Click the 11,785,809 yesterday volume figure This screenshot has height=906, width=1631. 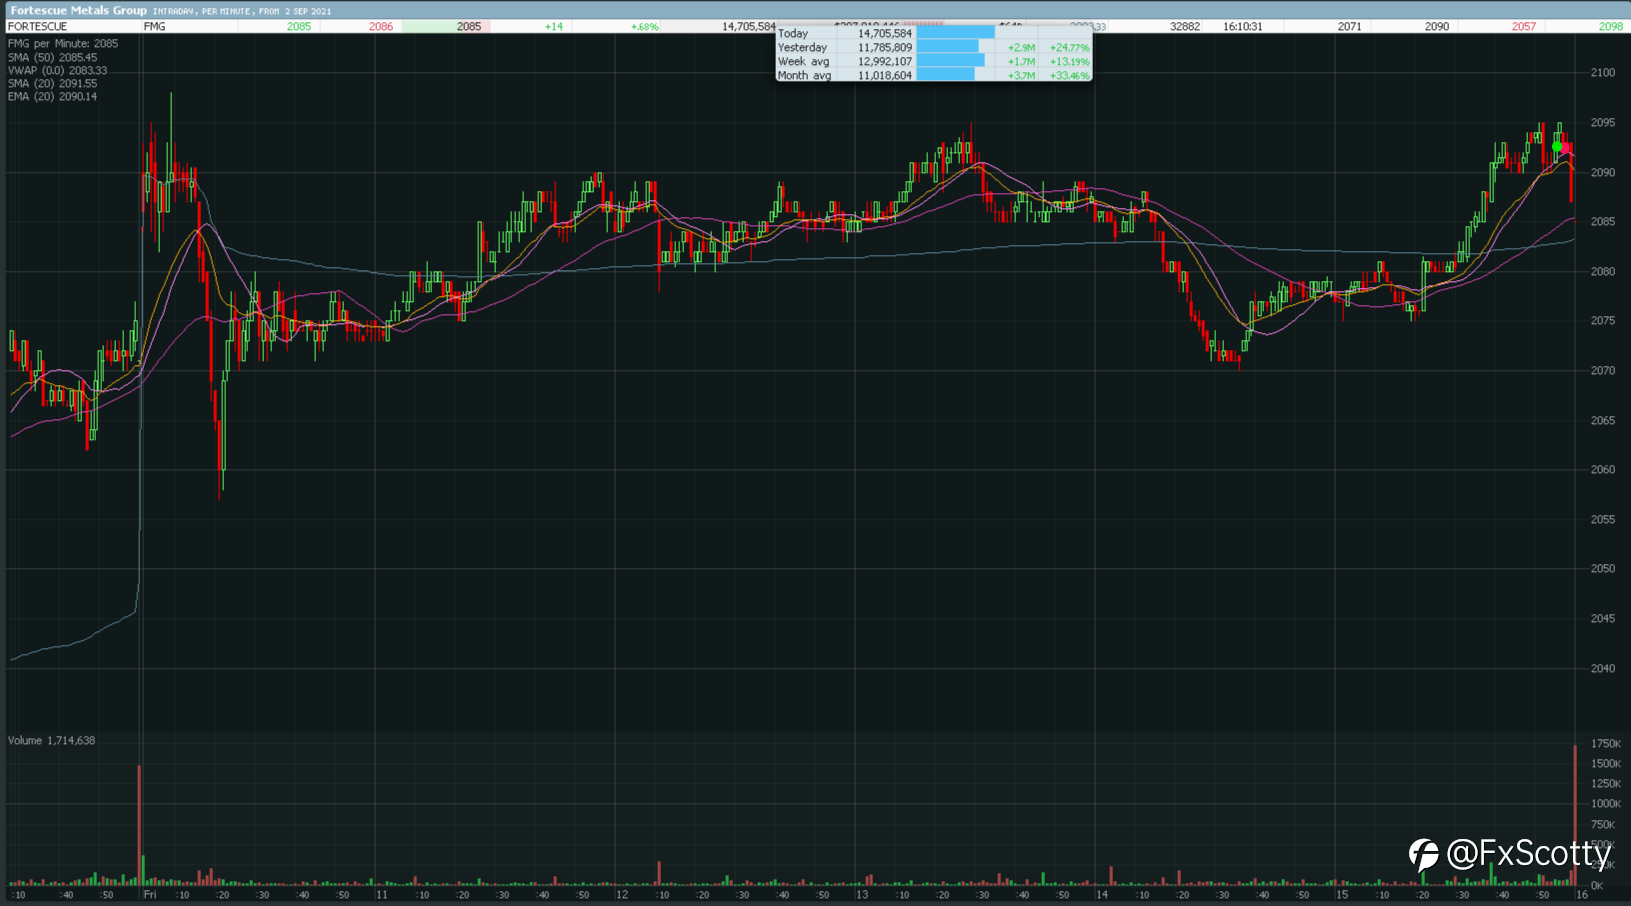click(885, 47)
